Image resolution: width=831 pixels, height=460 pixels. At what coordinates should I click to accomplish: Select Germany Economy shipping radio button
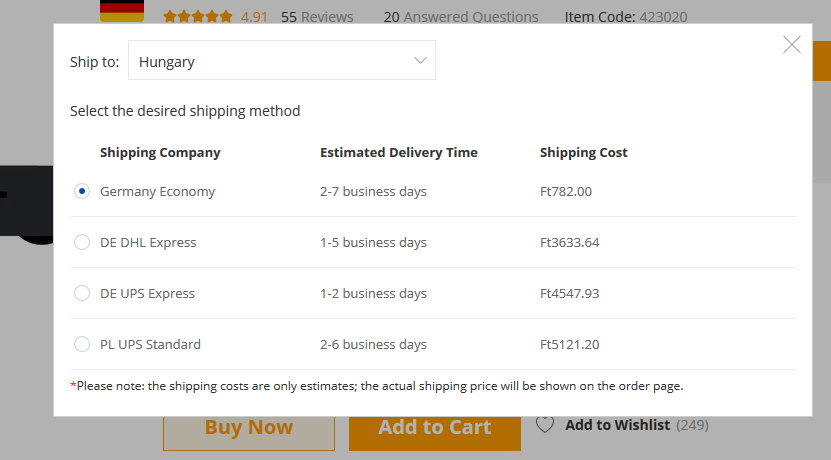click(x=82, y=191)
